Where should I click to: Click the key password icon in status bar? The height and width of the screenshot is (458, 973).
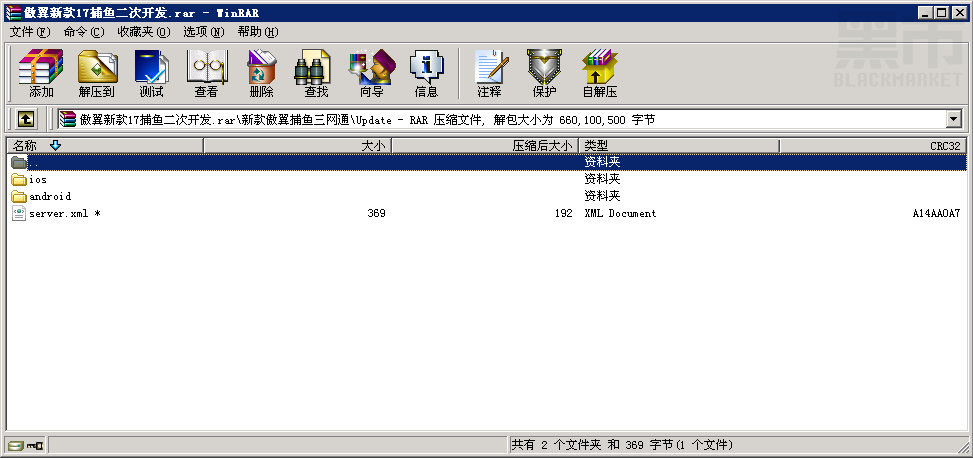35,445
